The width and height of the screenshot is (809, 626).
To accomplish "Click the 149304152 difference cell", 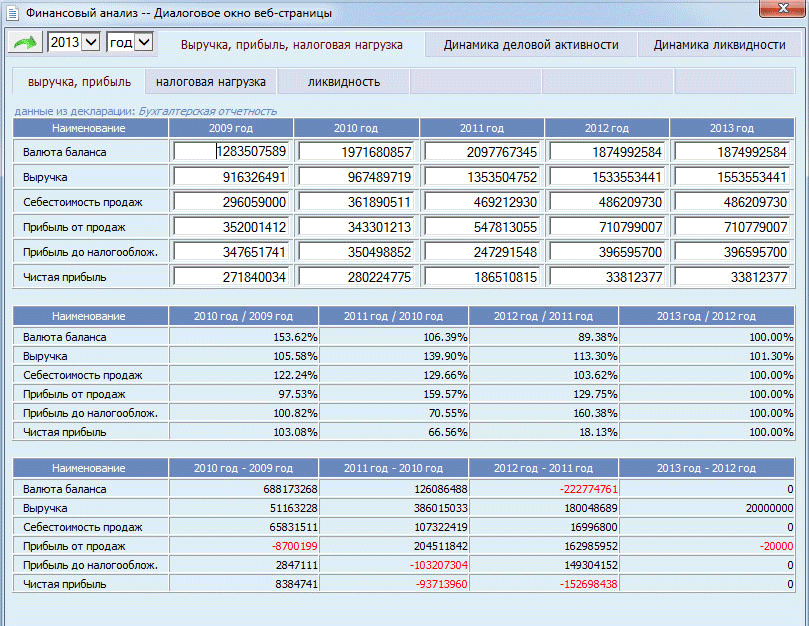I will (543, 565).
